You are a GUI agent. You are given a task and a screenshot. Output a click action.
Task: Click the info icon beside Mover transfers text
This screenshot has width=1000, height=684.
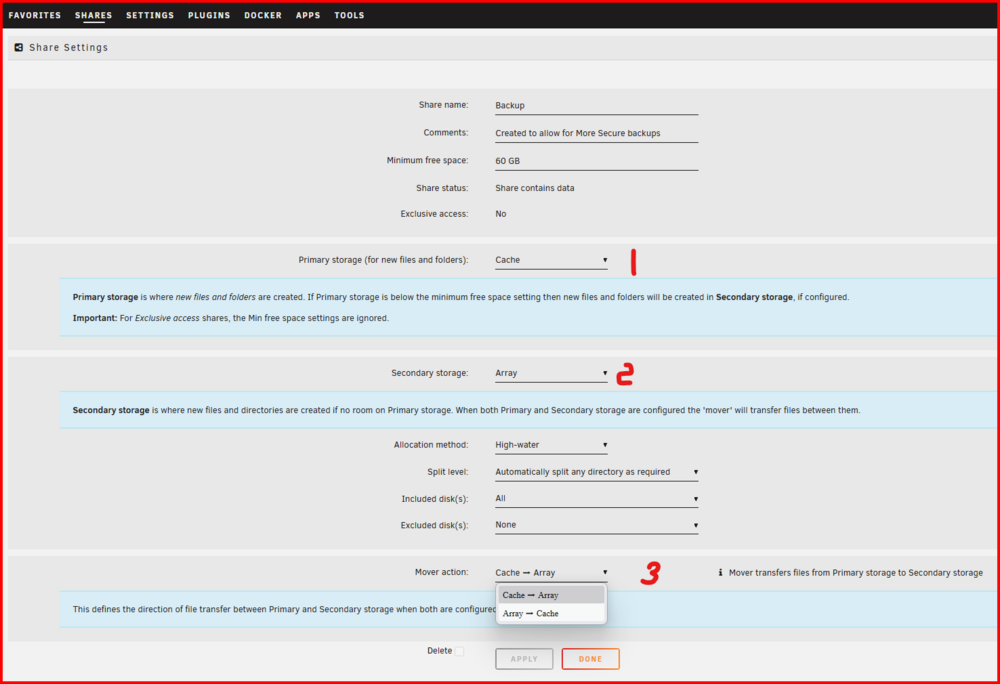[720, 572]
